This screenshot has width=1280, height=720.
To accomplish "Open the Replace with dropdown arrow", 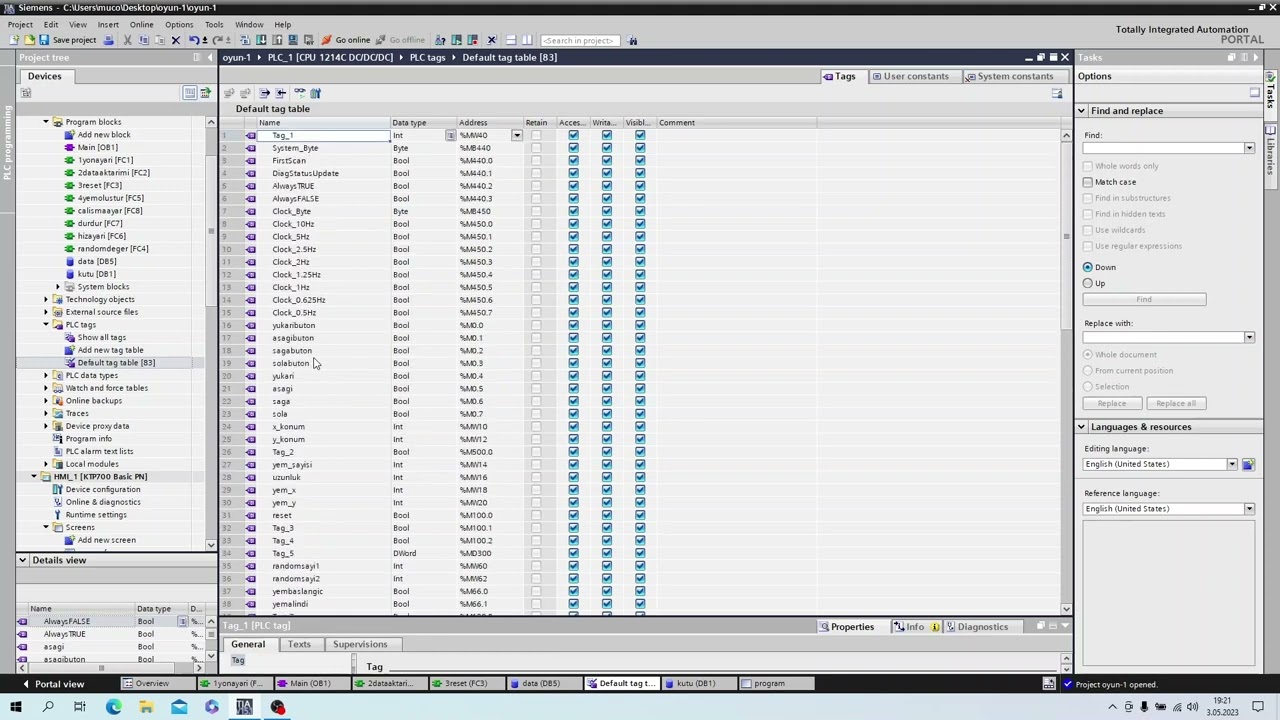I will [x=1249, y=338].
